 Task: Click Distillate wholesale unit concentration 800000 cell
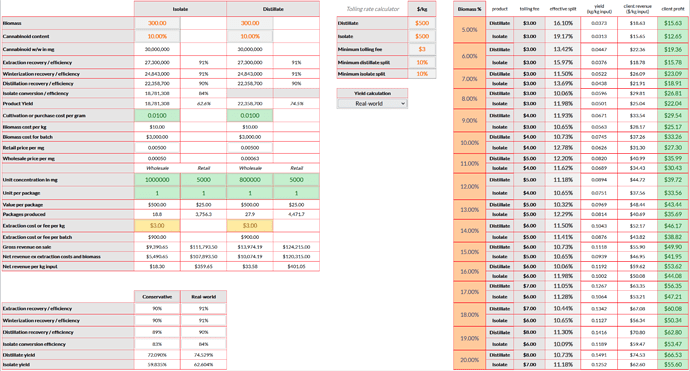click(250, 180)
